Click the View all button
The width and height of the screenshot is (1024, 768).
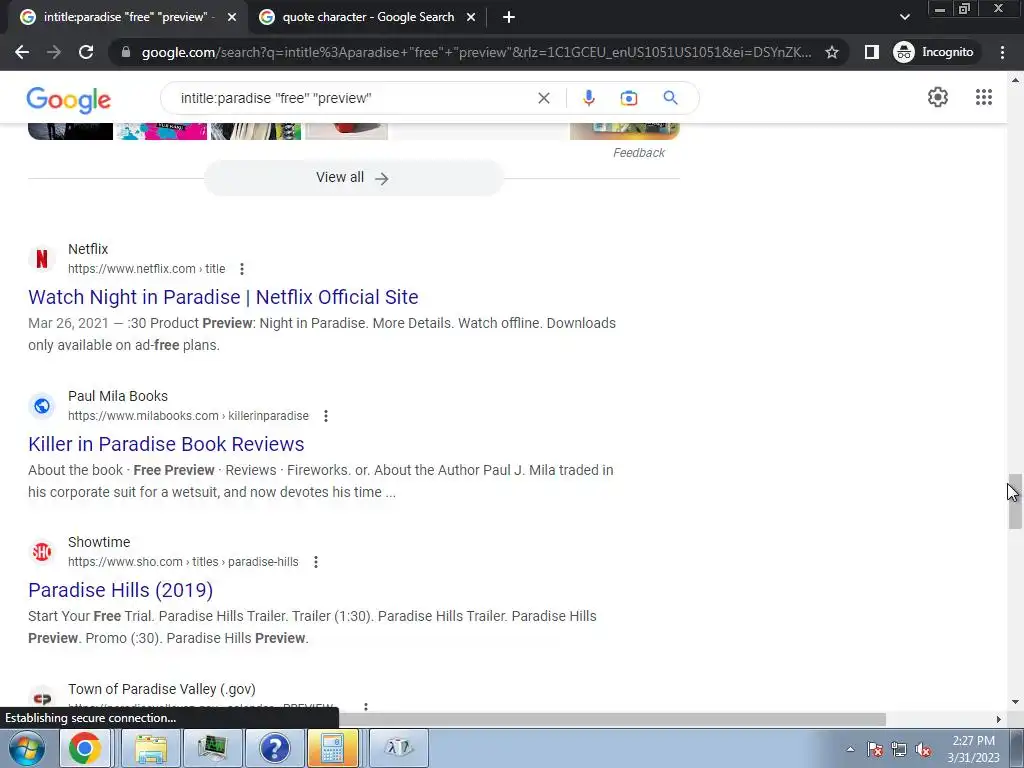point(353,178)
